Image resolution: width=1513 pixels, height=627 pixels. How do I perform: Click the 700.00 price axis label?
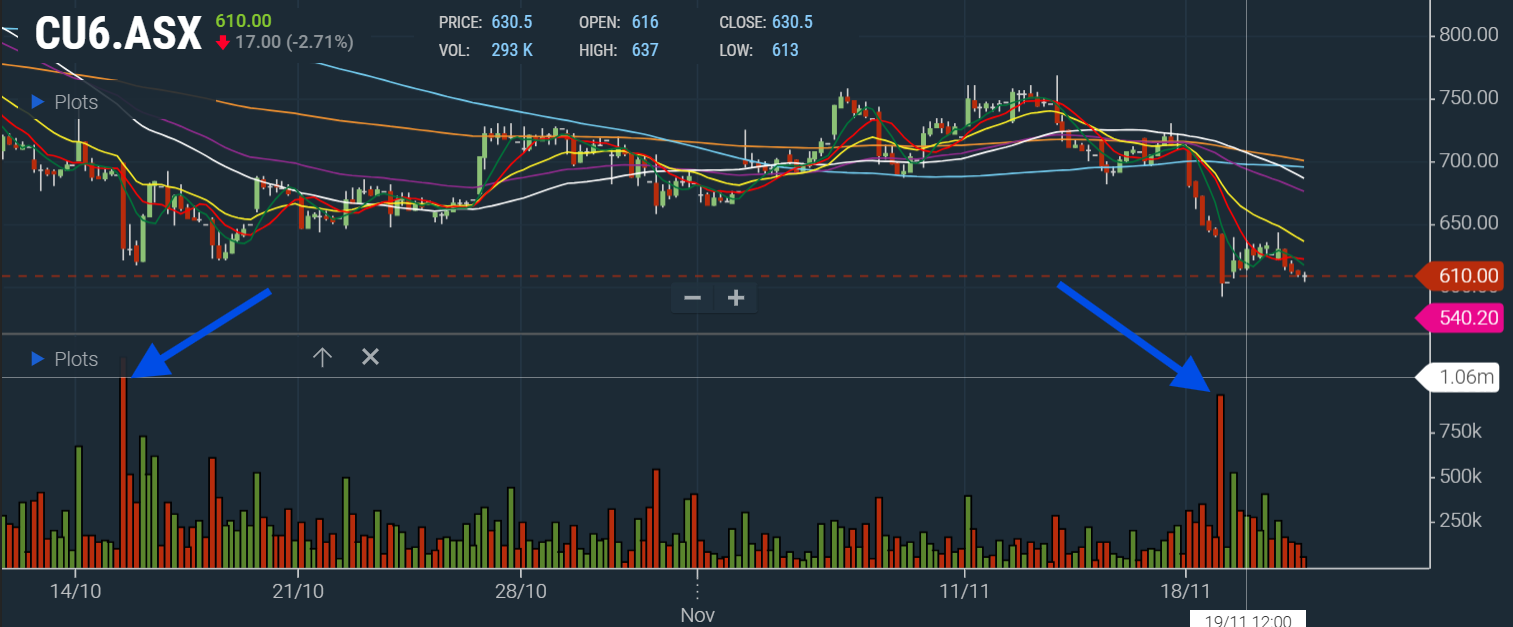[x=1468, y=161]
